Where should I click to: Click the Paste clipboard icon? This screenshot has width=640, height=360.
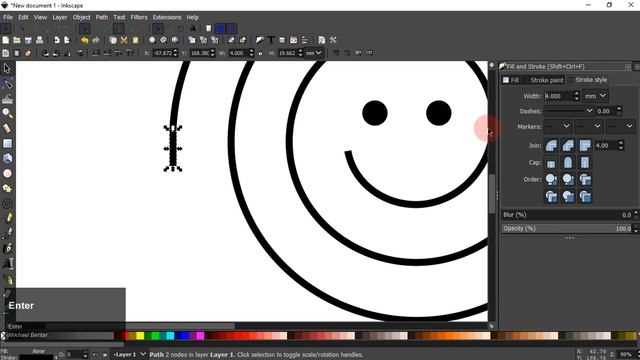click(136, 40)
